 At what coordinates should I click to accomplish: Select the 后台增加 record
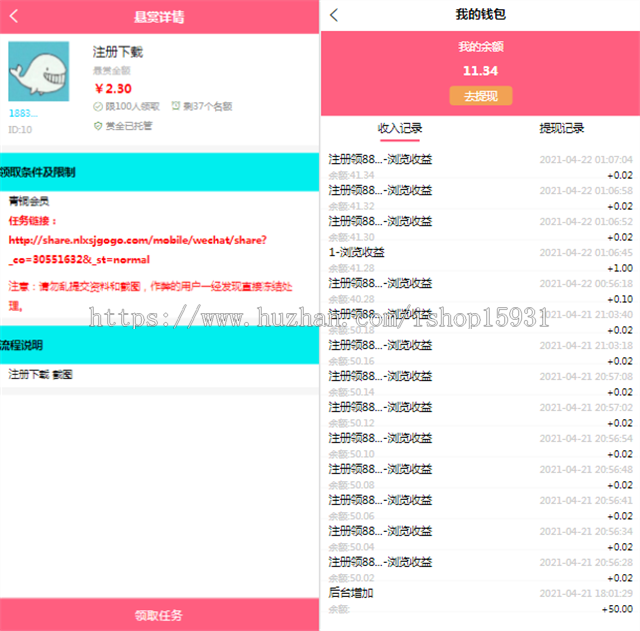pos(480,601)
